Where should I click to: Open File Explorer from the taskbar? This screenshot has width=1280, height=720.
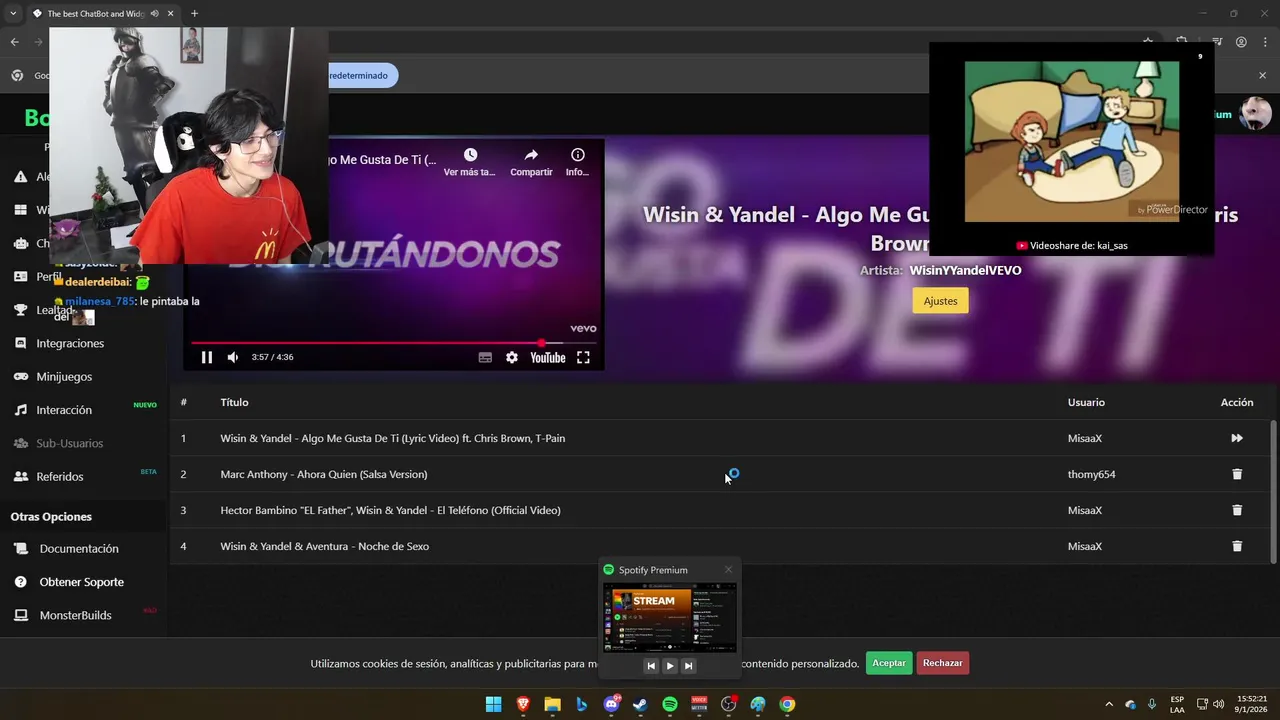tap(552, 704)
